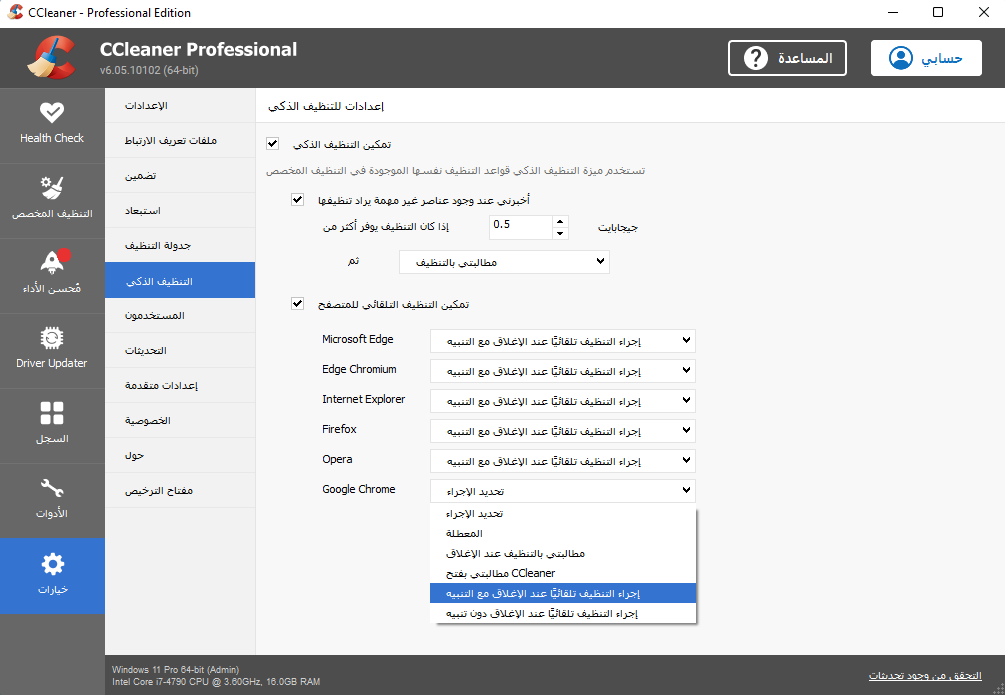Click the Opera browser label
This screenshot has width=1005, height=695.
pyautogui.click(x=337, y=459)
